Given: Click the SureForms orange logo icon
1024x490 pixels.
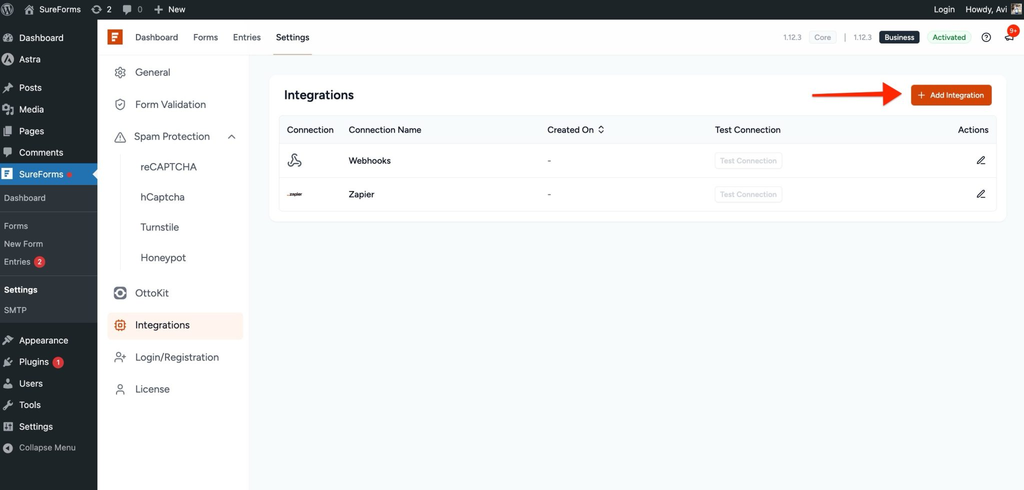Looking at the screenshot, I should pyautogui.click(x=115, y=37).
